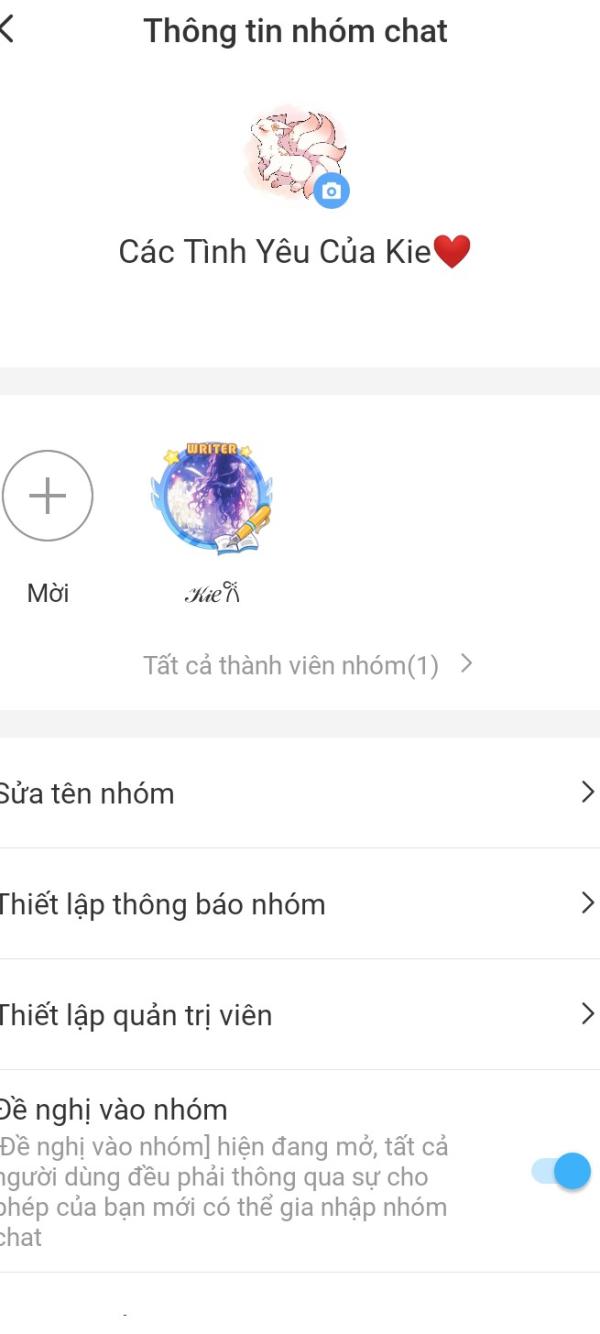This screenshot has height=1334, width=600.
Task: Go back using the top-left arrow
Action: tap(8, 30)
